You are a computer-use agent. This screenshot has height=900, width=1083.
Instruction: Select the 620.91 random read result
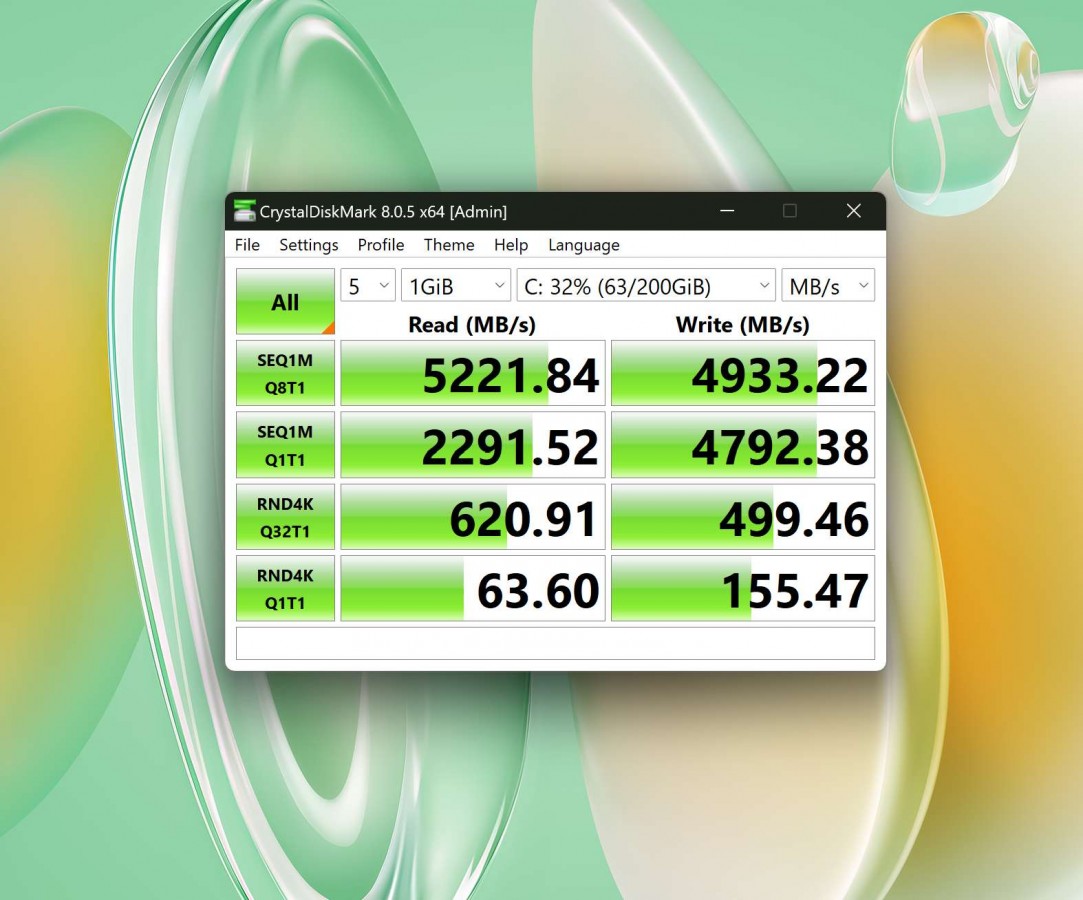tap(473, 517)
